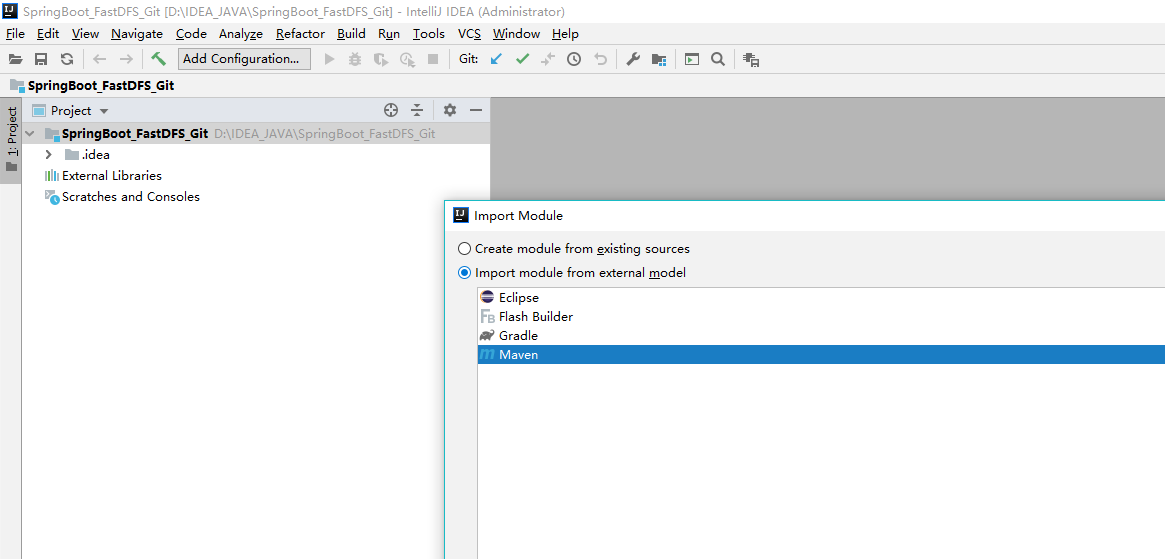The height and width of the screenshot is (559, 1165).
Task: Select Eclipse in external model list
Action: [821, 297]
